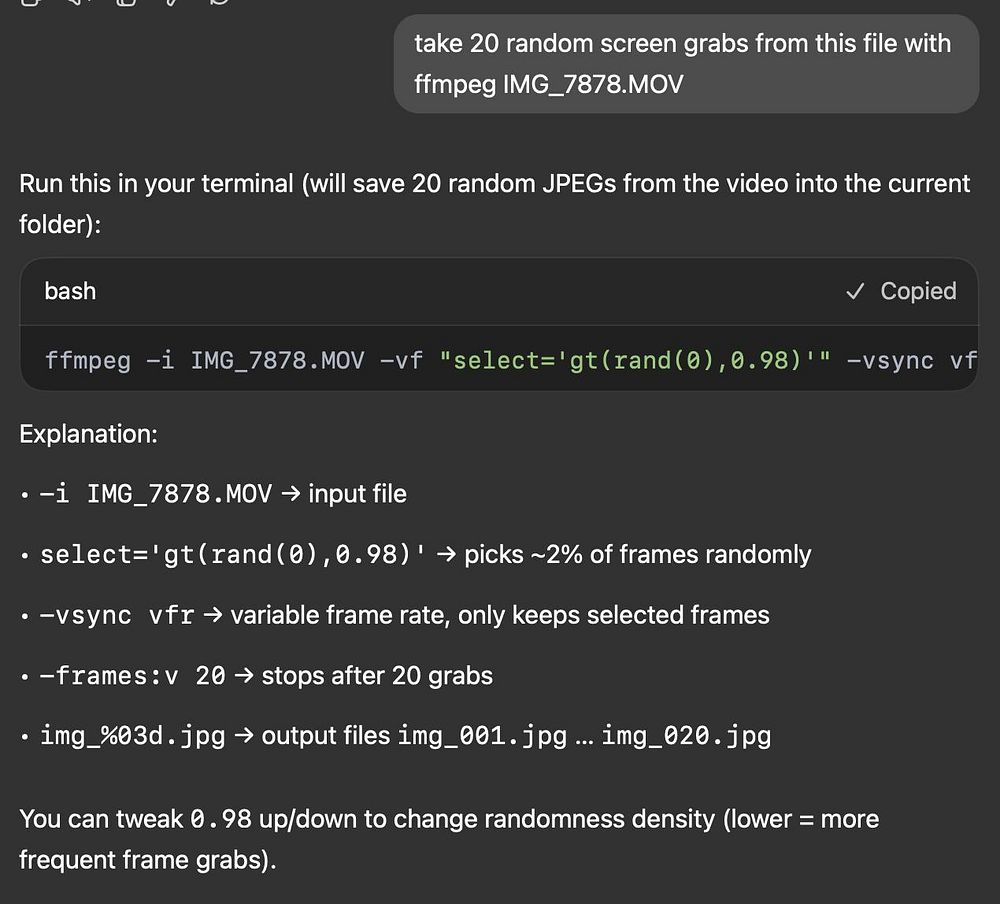Click the "select='gt(rand(0),0.98)'" inline code bullet

tap(232, 554)
